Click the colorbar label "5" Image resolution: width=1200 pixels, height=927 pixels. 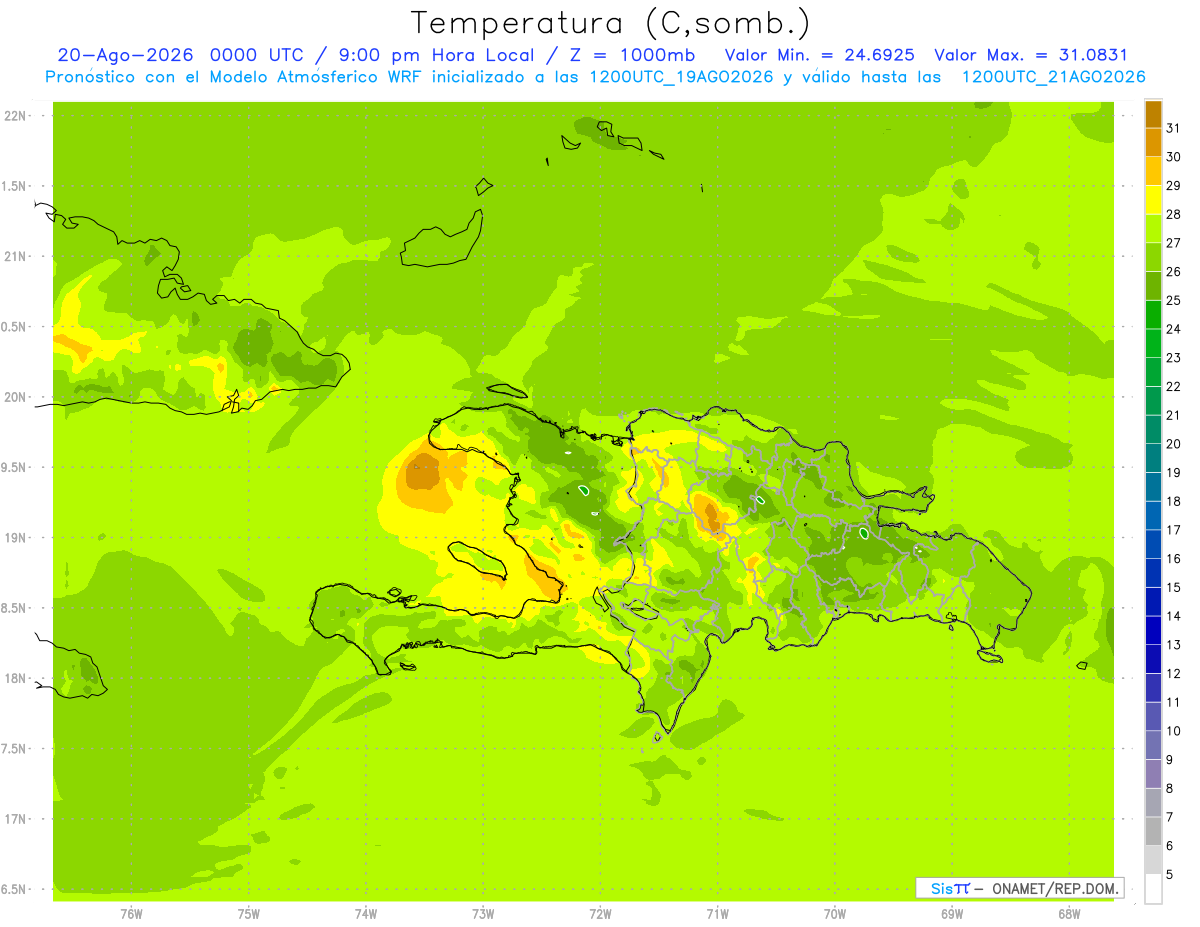(x=1170, y=874)
